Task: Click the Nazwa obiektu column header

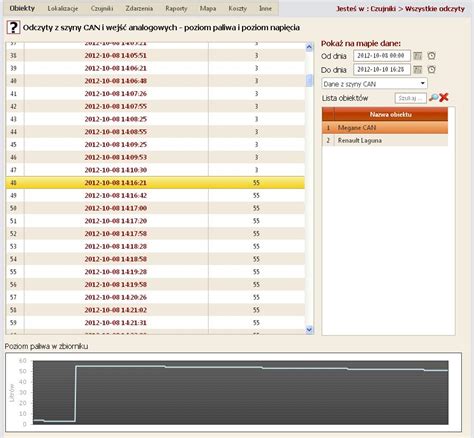Action: coord(391,114)
